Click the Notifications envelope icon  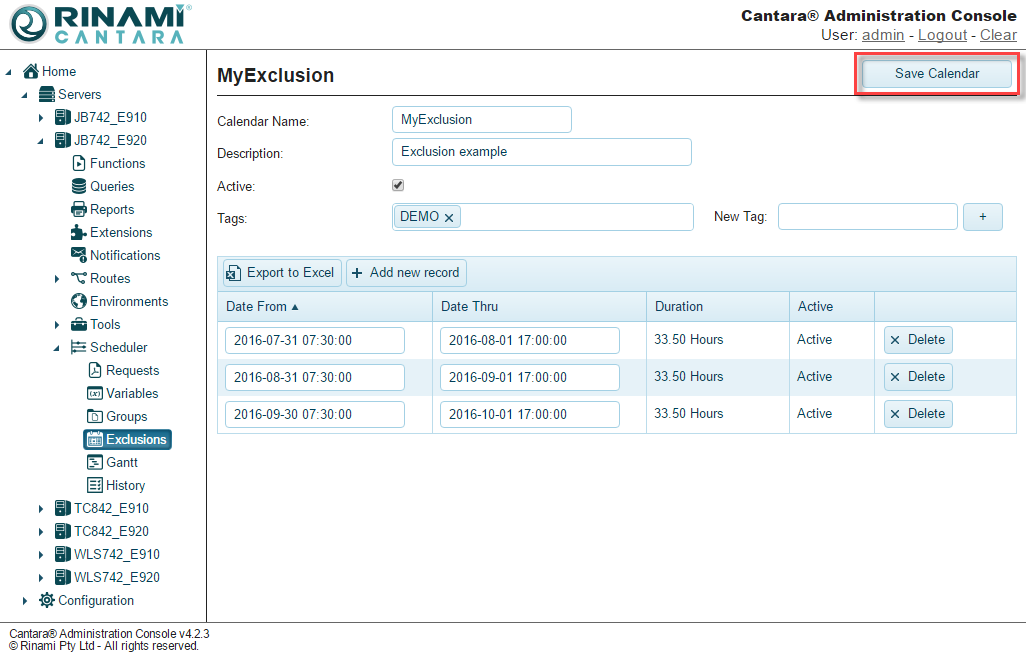point(79,255)
